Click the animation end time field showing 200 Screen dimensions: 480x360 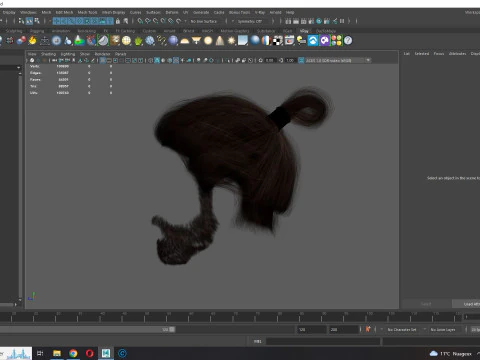(x=344, y=330)
